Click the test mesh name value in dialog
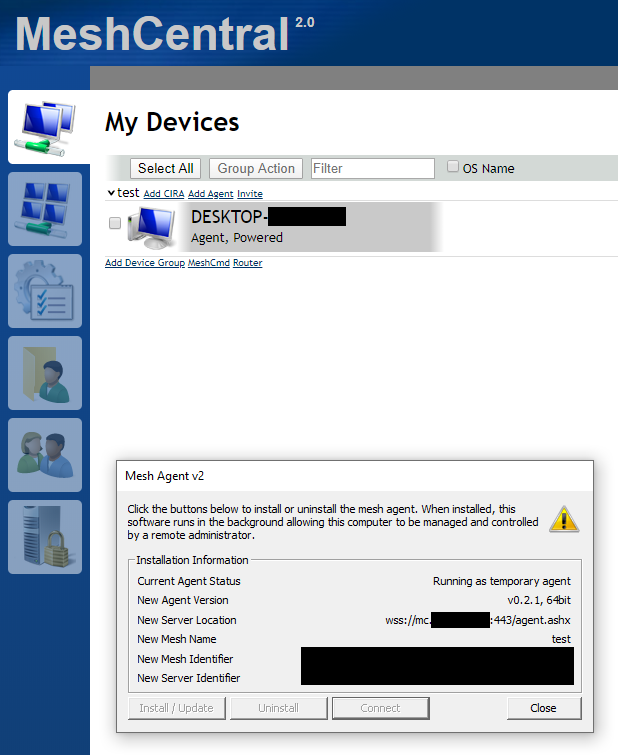 [561, 639]
